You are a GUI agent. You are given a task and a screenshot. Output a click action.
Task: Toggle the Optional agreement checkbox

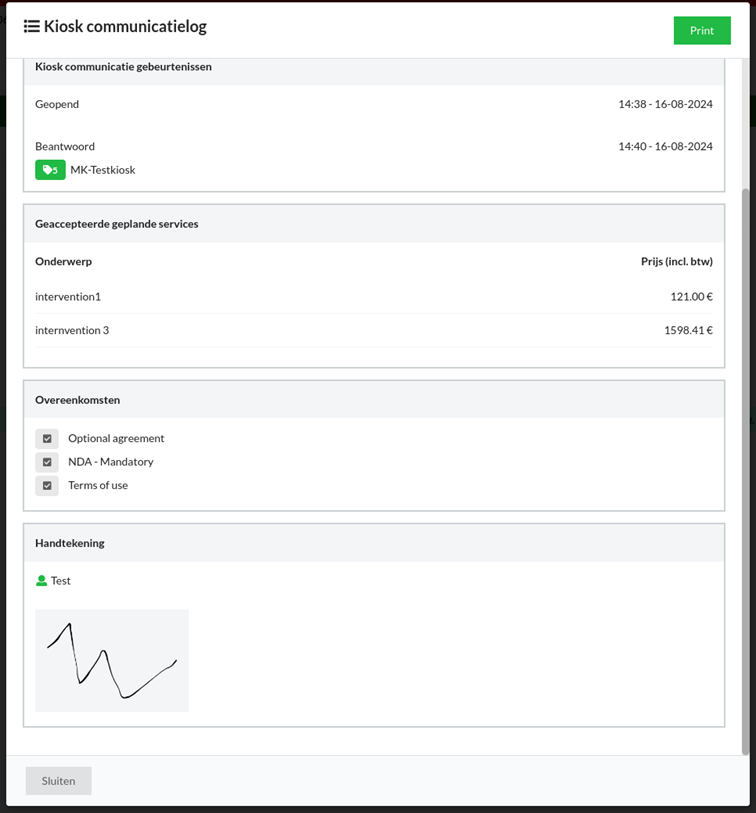tap(47, 439)
